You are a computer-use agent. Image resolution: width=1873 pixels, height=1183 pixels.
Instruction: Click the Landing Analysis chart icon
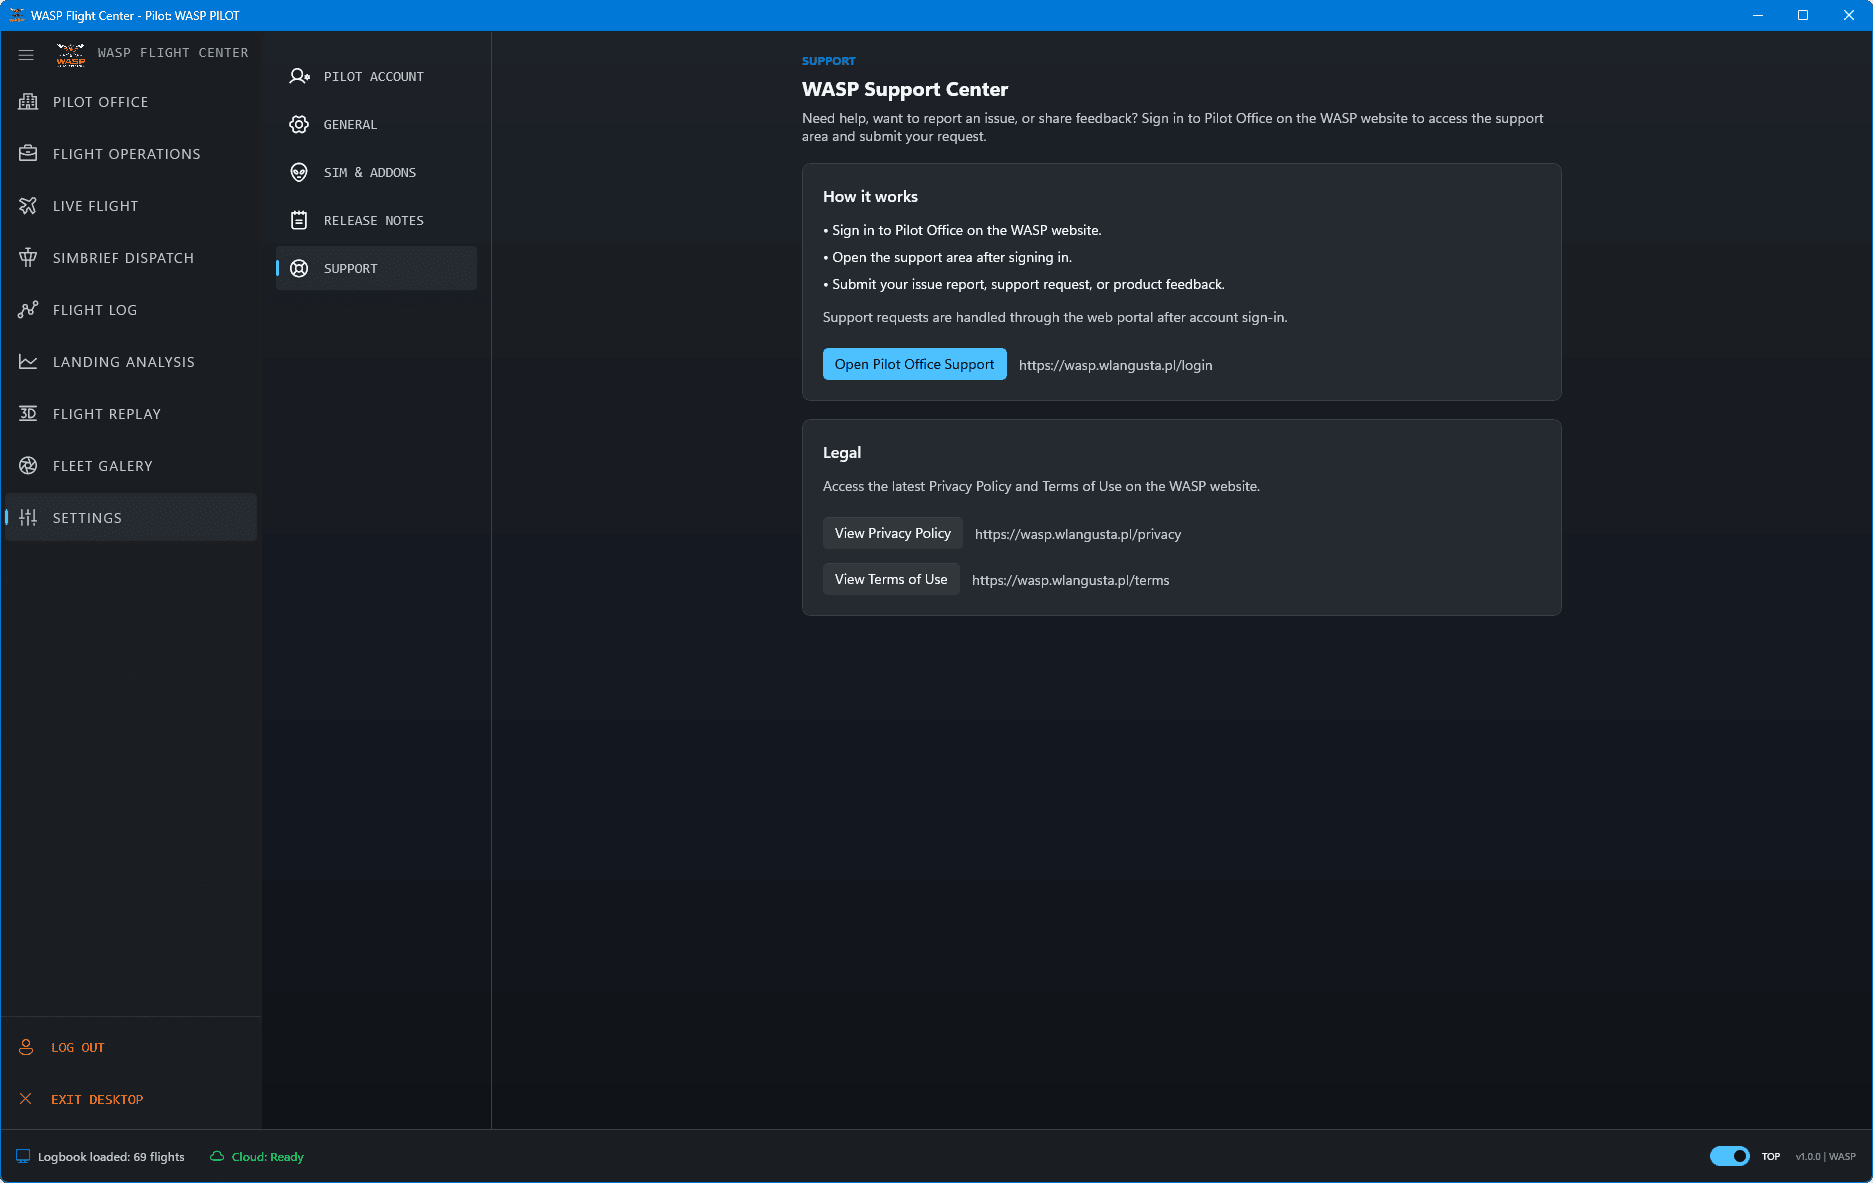tap(28, 362)
